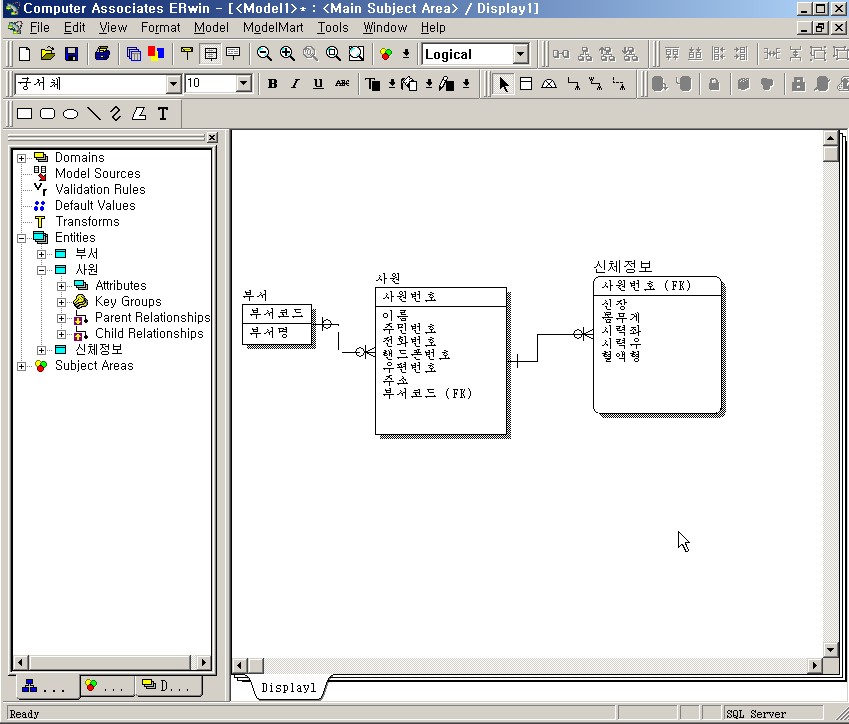This screenshot has height=724, width=849.
Task: Choose the Many-to-many relationship tool
Action: [596, 83]
